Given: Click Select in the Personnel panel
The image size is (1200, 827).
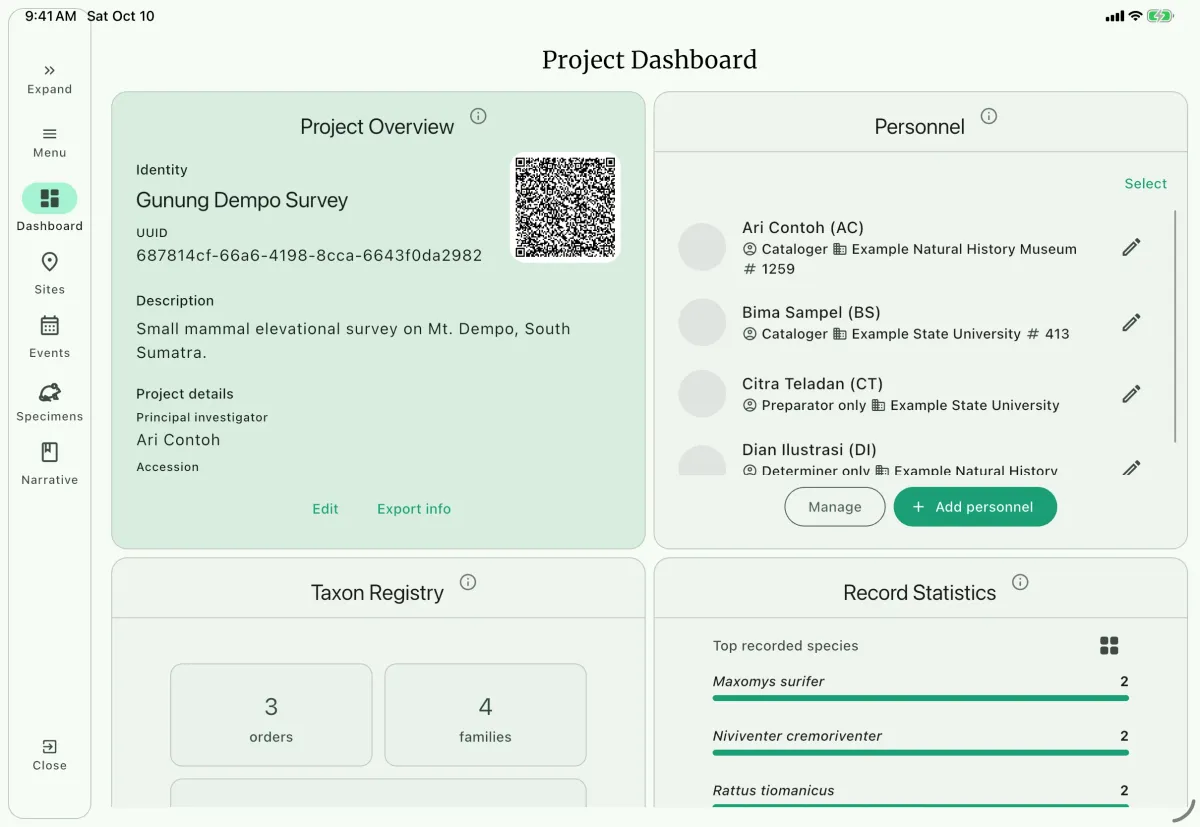Looking at the screenshot, I should [1145, 184].
